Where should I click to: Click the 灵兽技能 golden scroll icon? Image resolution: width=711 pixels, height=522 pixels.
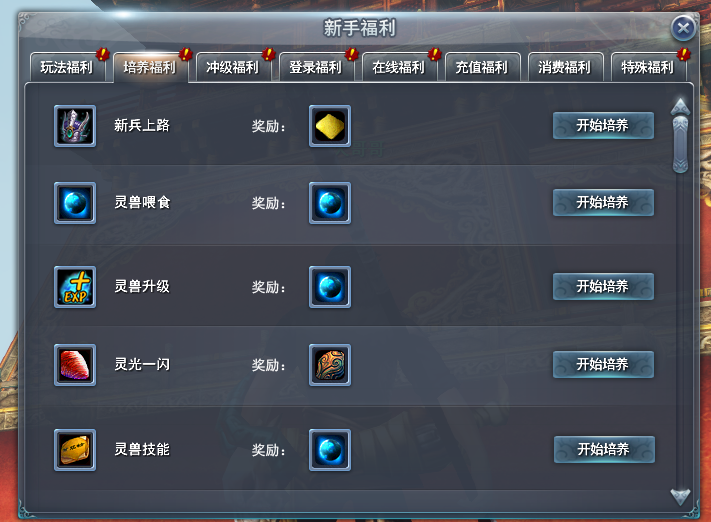pos(75,450)
